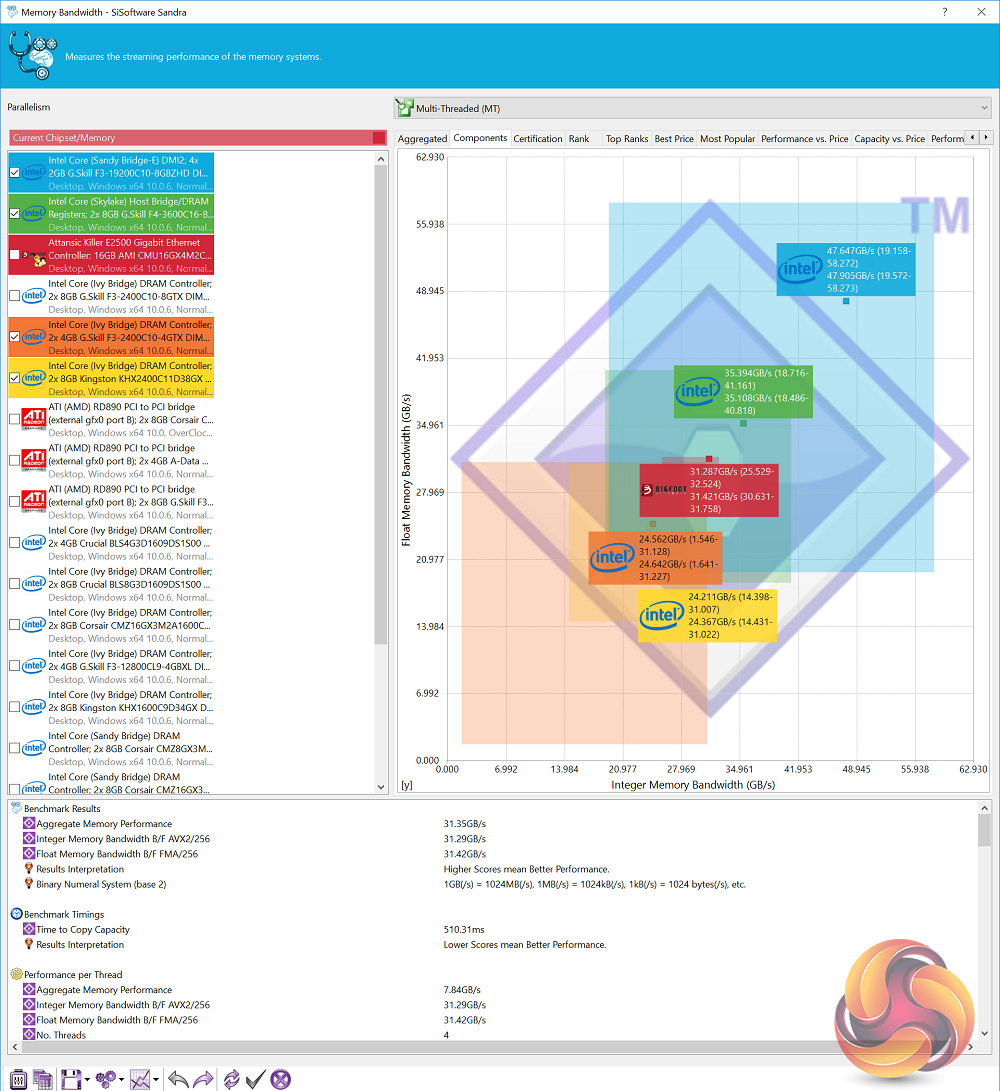1000x1091 pixels.
Task: Uncheck the Sandy Bridge-E DMI2 entry checkbox
Action: 15,173
